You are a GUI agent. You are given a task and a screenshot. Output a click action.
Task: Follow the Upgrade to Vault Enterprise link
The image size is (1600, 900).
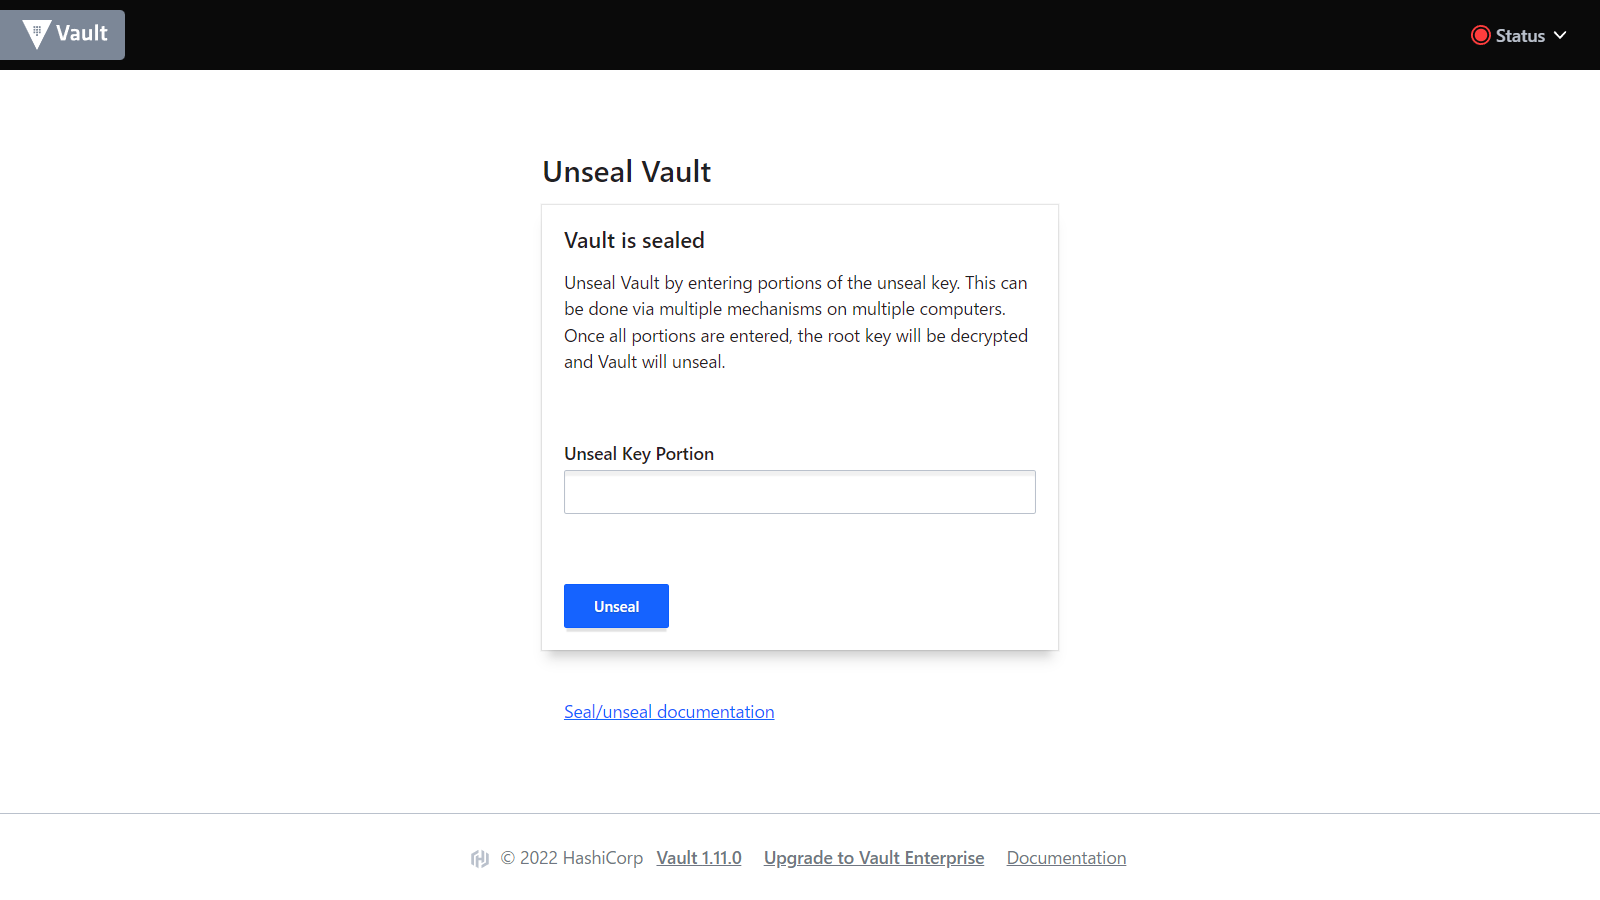point(873,858)
